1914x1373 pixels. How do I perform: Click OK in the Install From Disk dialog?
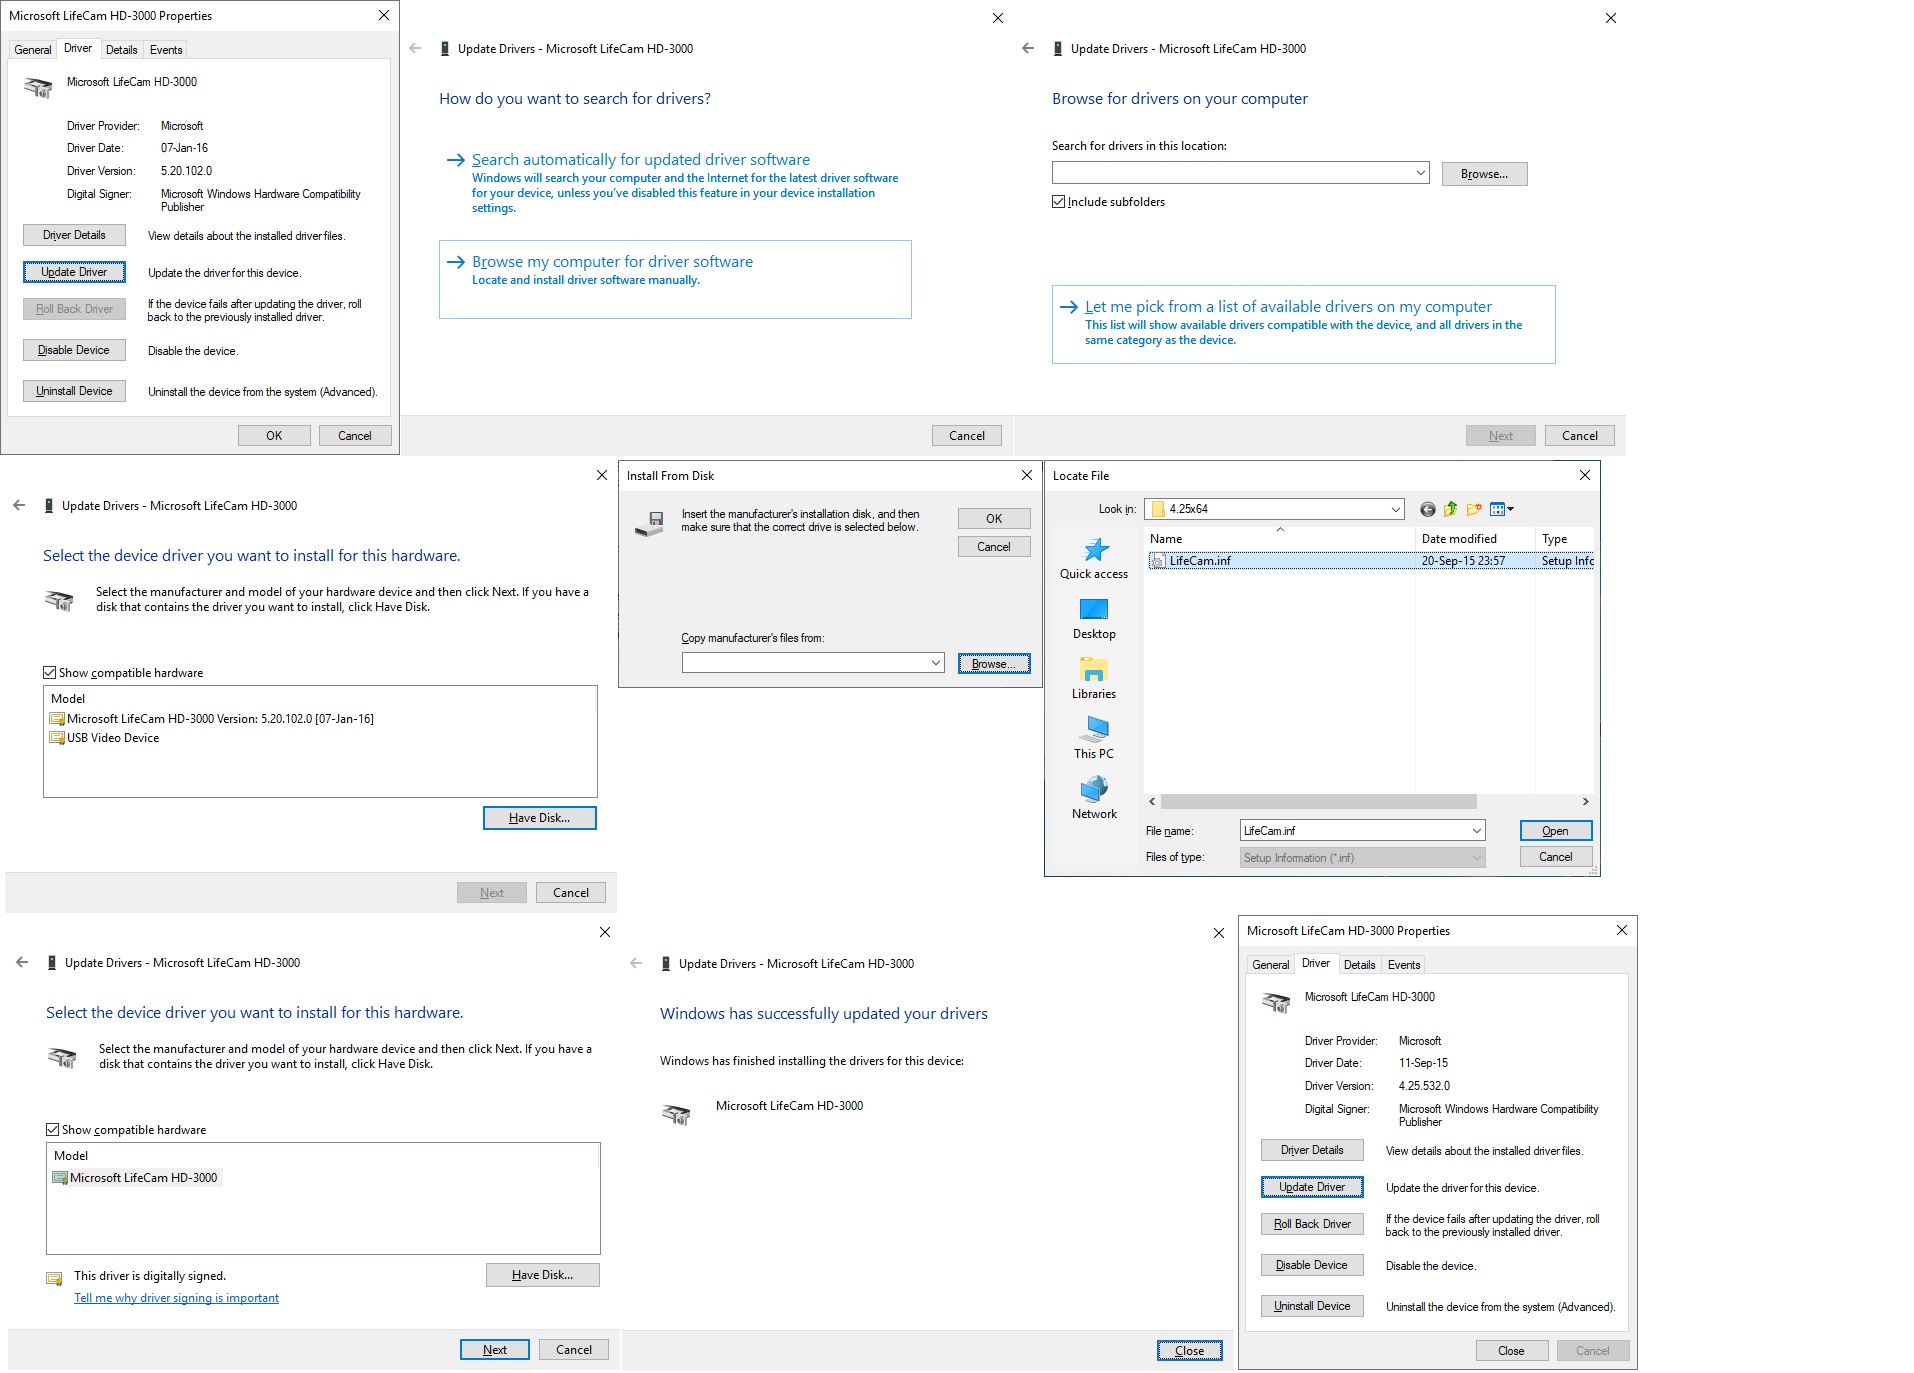click(993, 519)
